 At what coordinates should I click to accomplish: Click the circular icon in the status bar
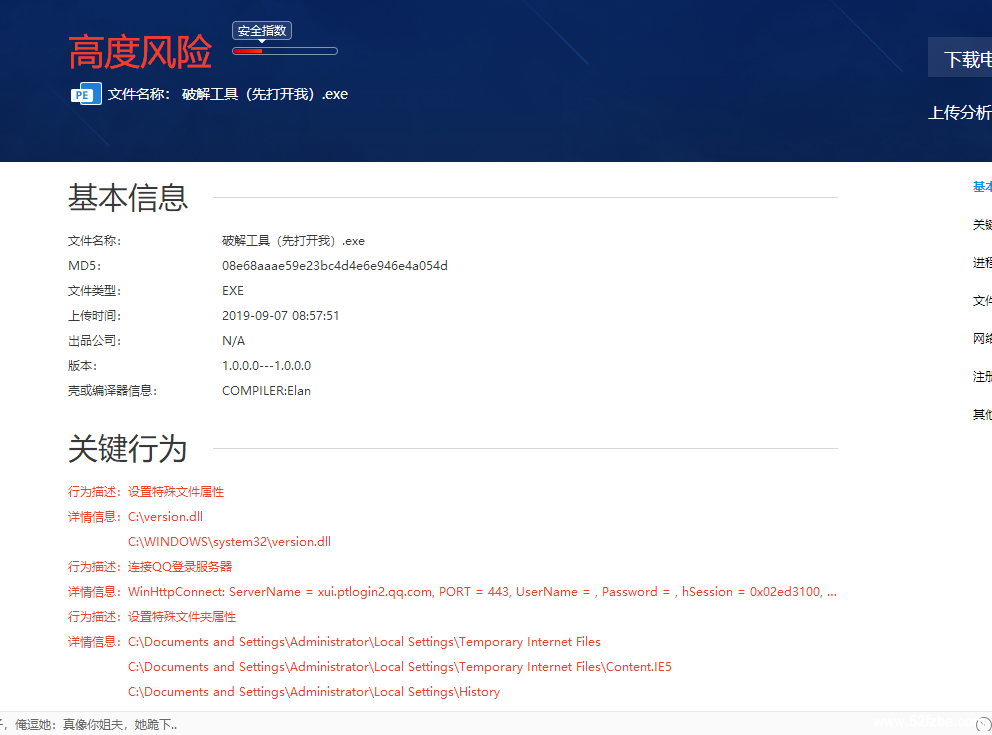tap(984, 724)
